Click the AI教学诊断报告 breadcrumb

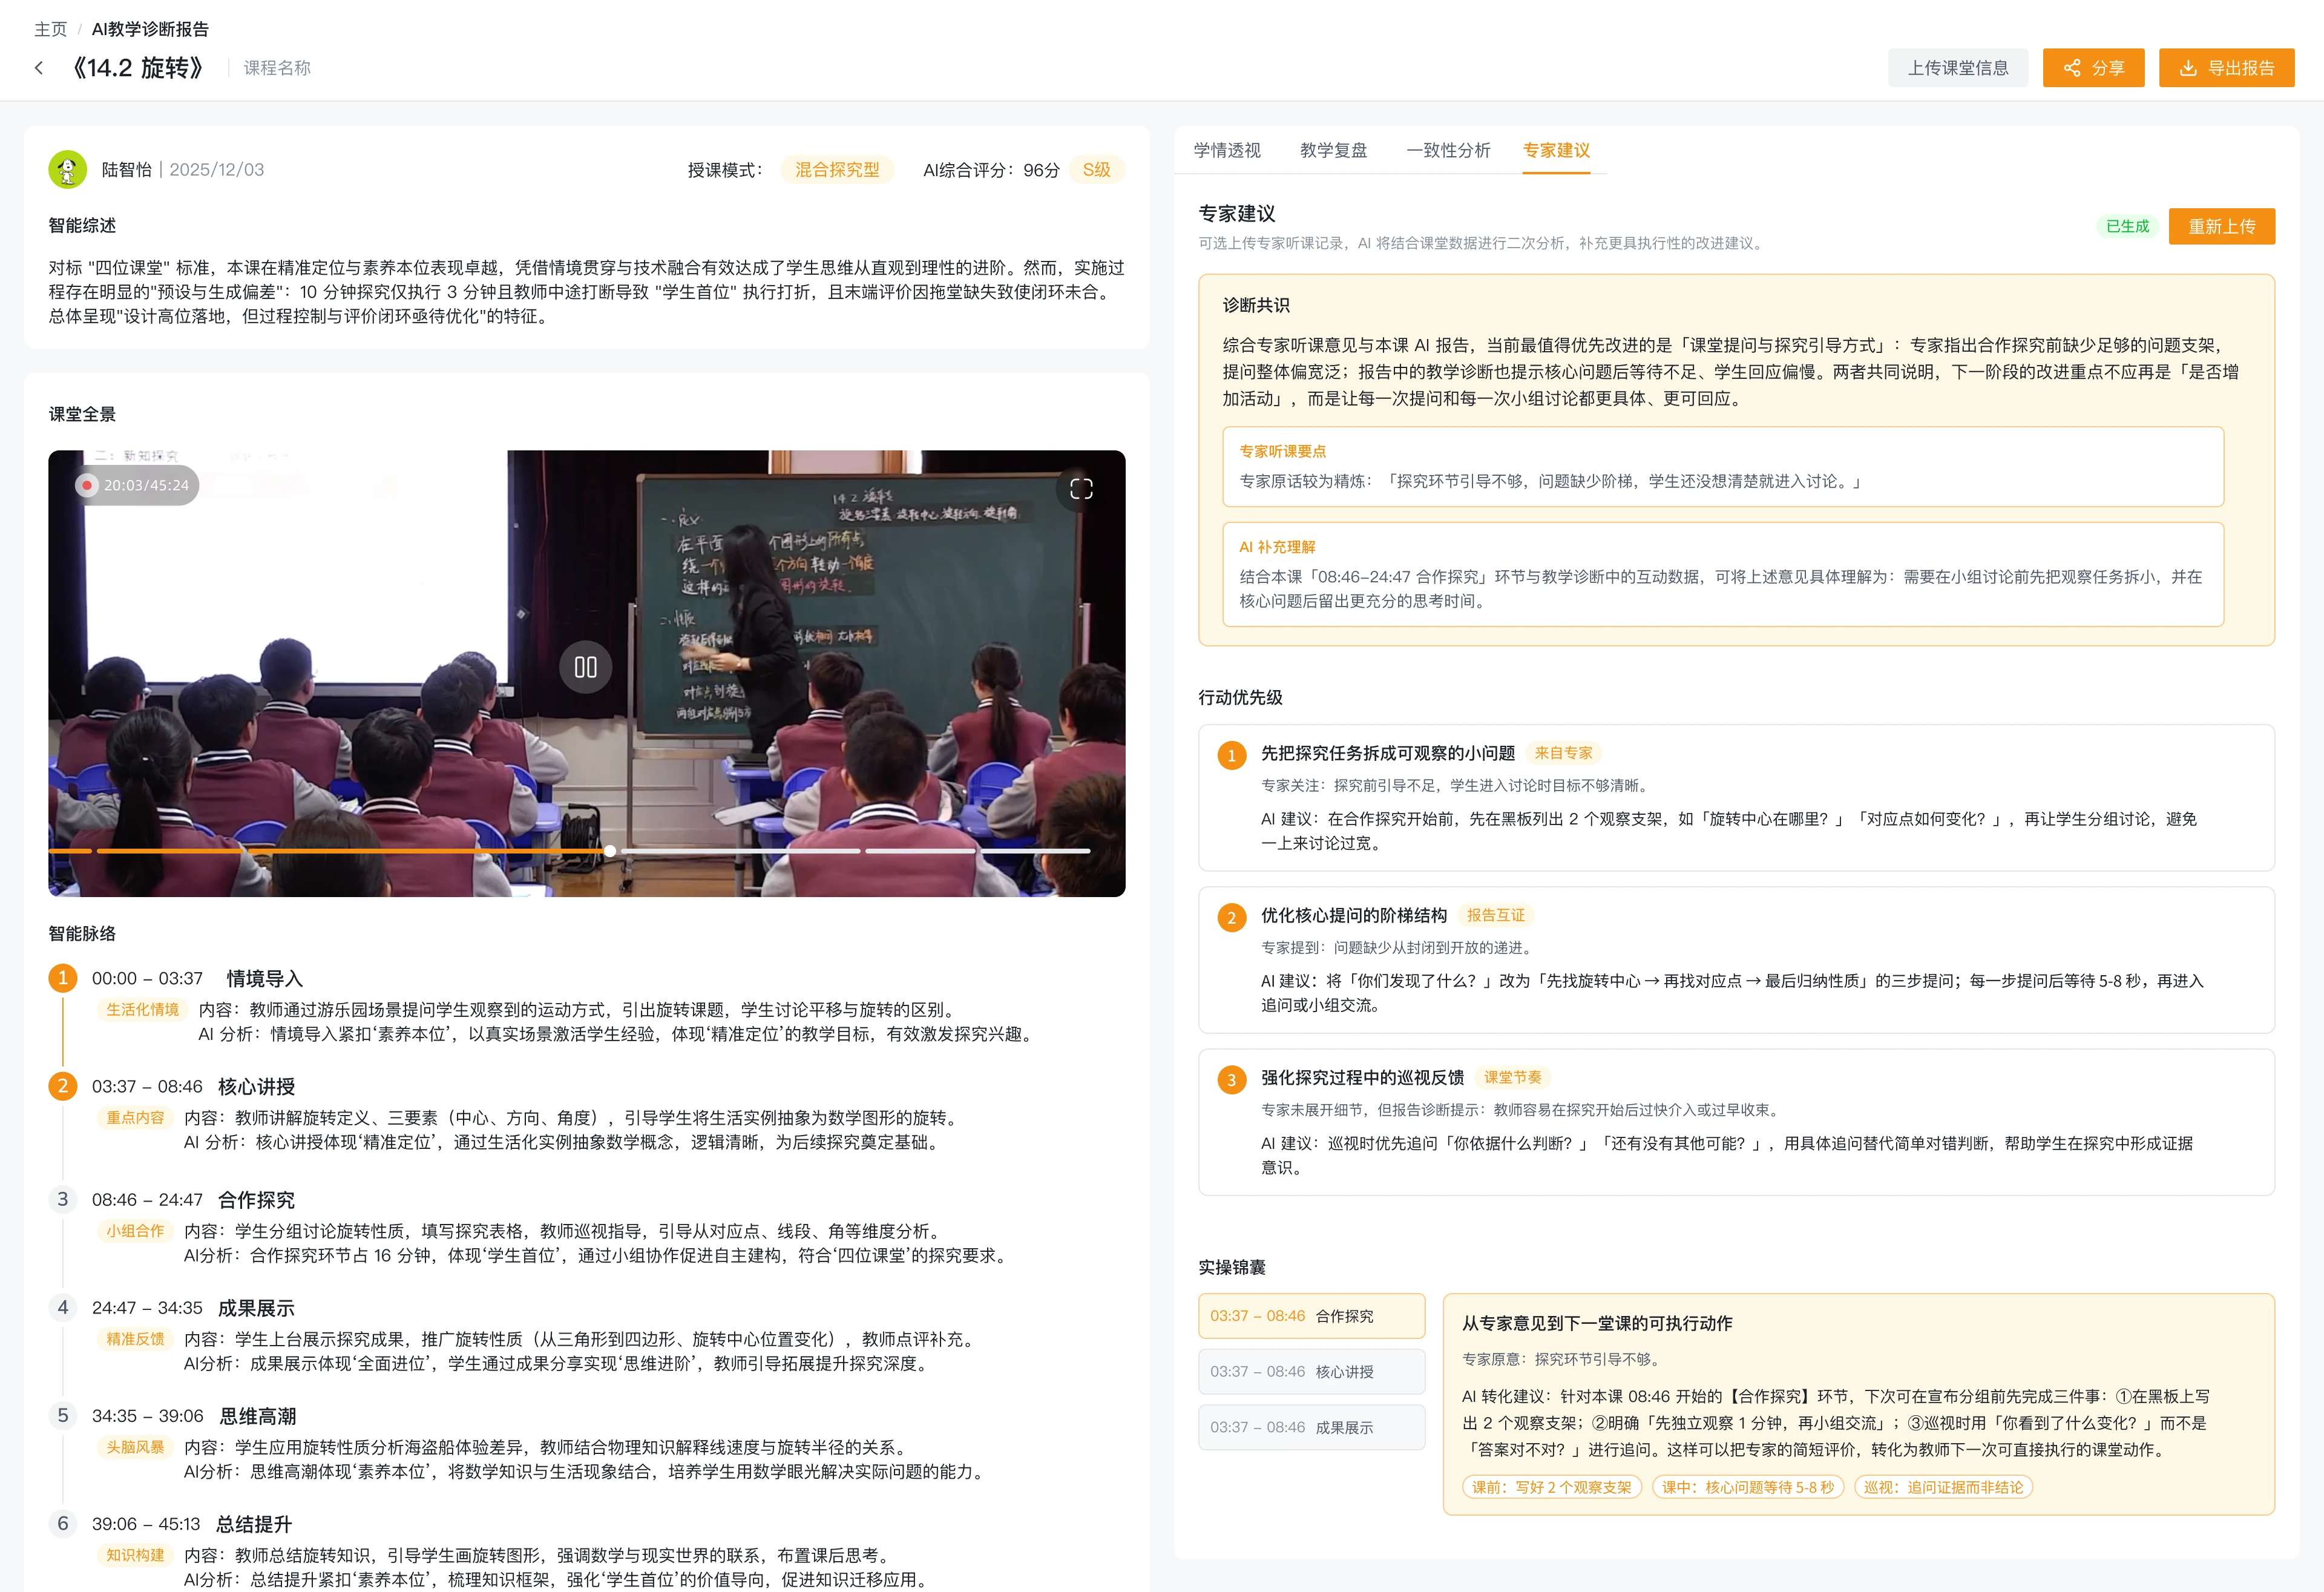[150, 29]
